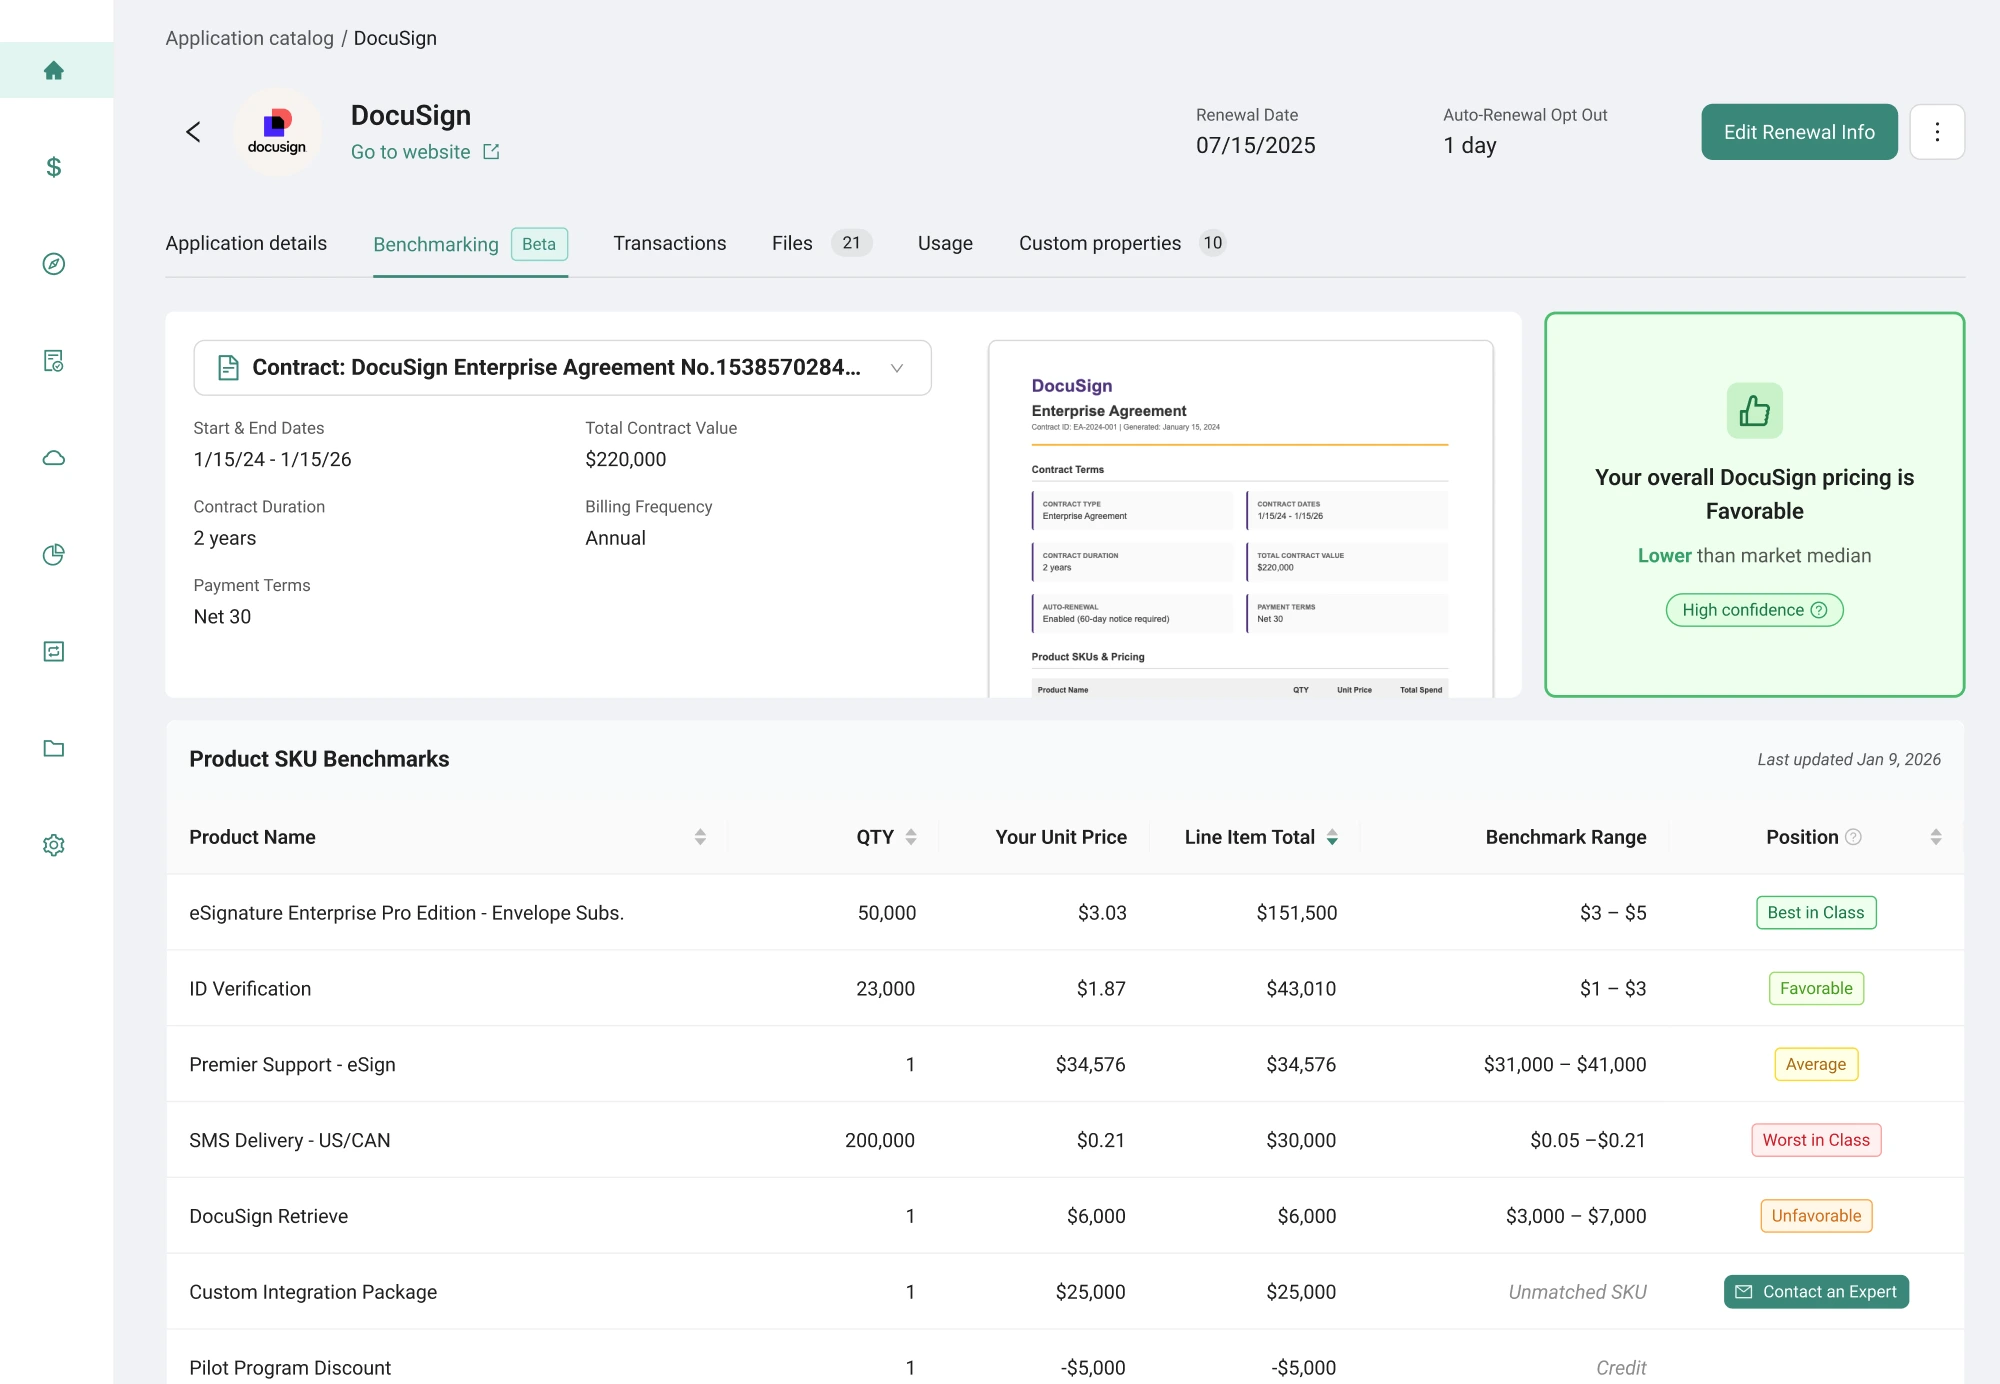Click the Custom properties count badge 10

coord(1212,243)
